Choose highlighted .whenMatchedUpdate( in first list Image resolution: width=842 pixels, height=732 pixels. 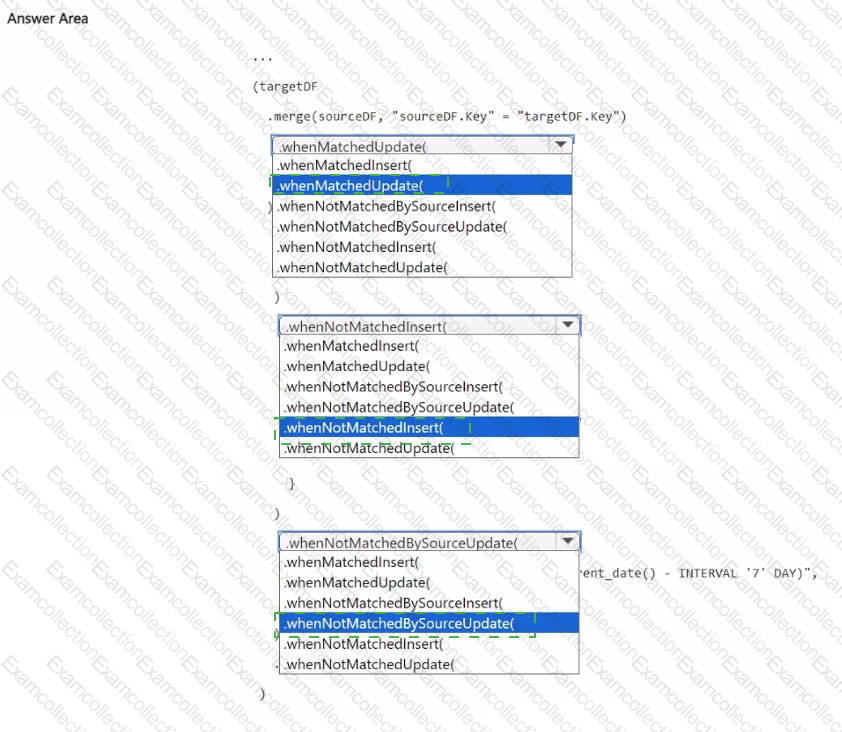(422, 186)
